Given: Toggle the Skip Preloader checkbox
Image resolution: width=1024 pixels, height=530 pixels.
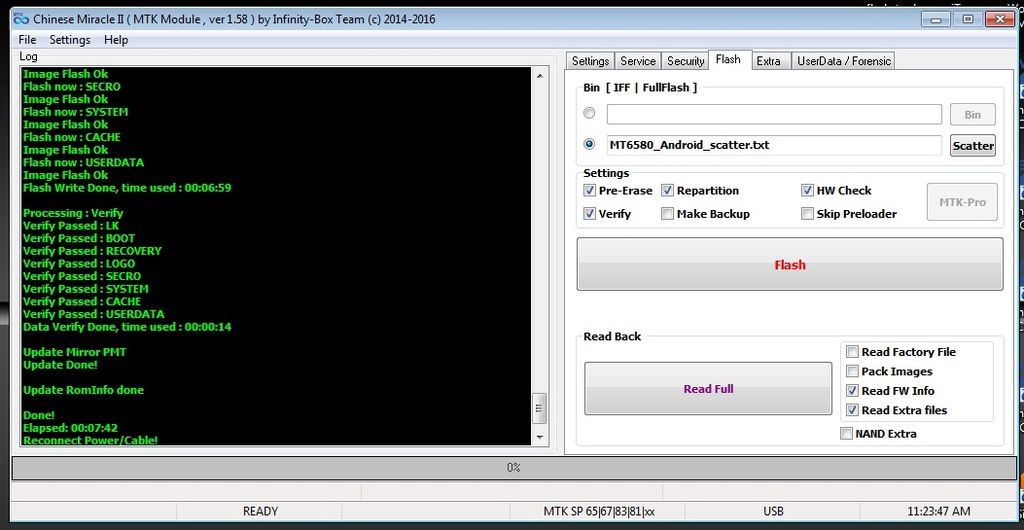Looking at the screenshot, I should pos(808,214).
